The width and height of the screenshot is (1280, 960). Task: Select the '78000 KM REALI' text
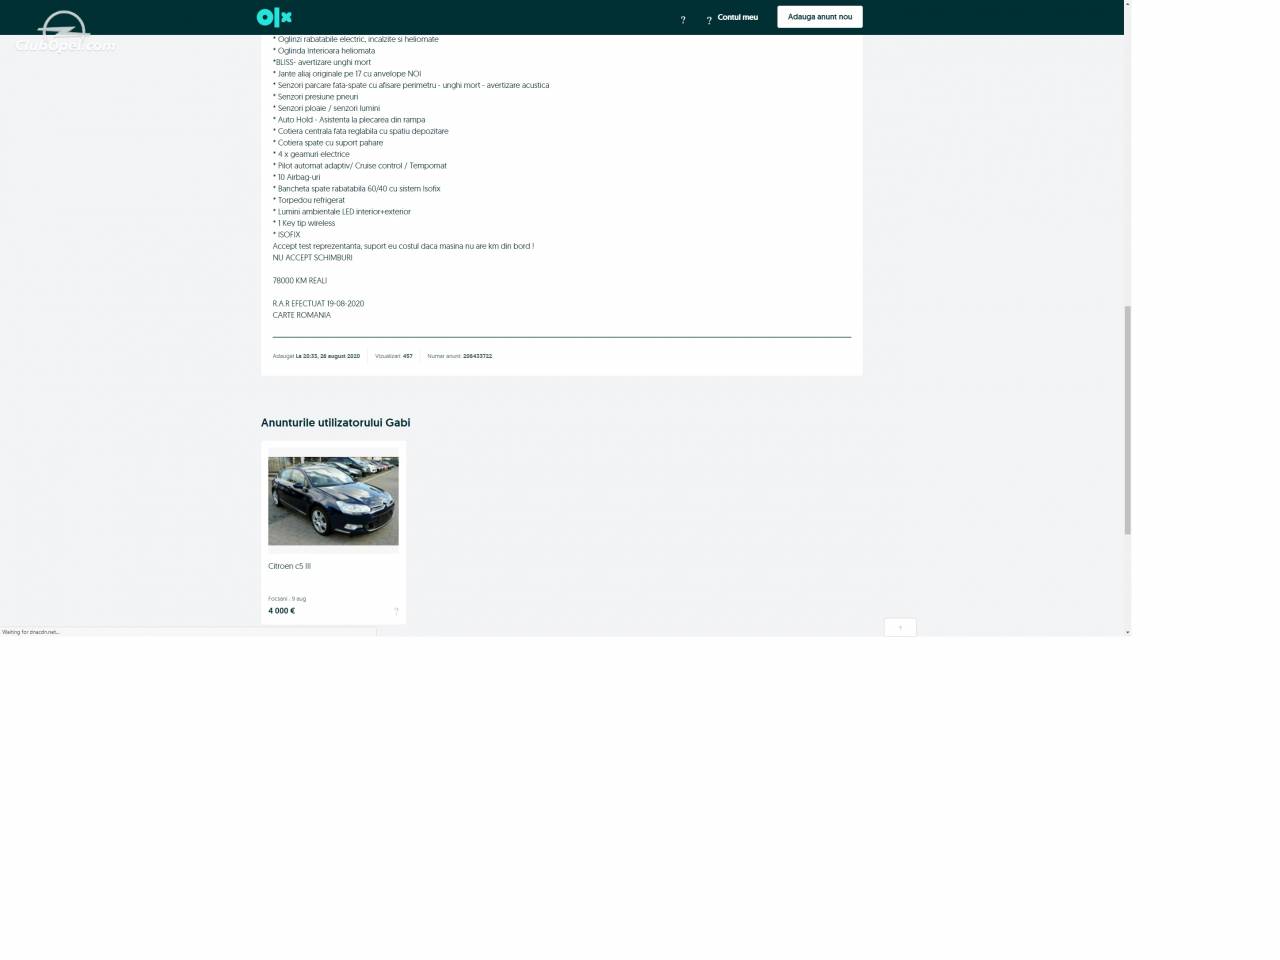tap(299, 281)
